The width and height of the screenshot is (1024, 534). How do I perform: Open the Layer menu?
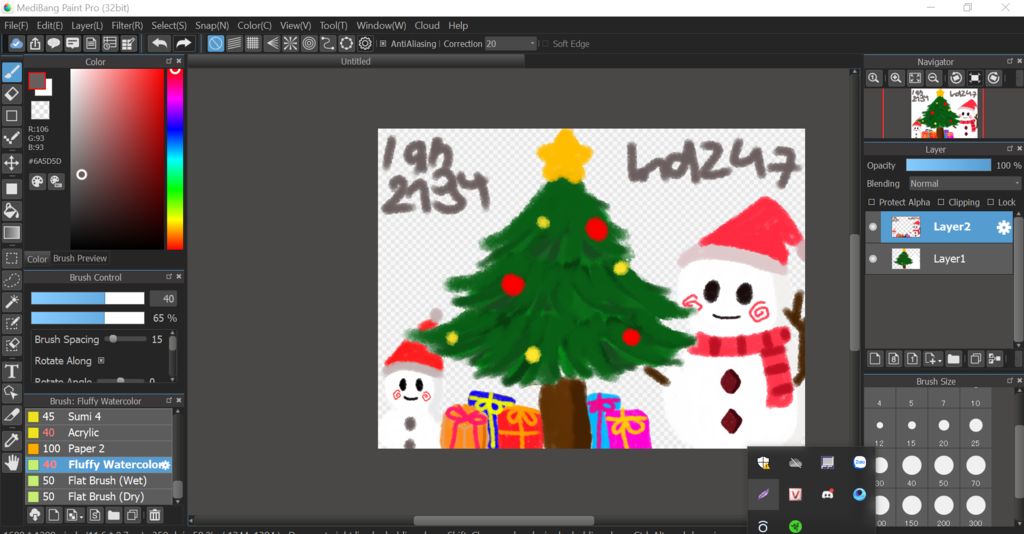(x=87, y=25)
